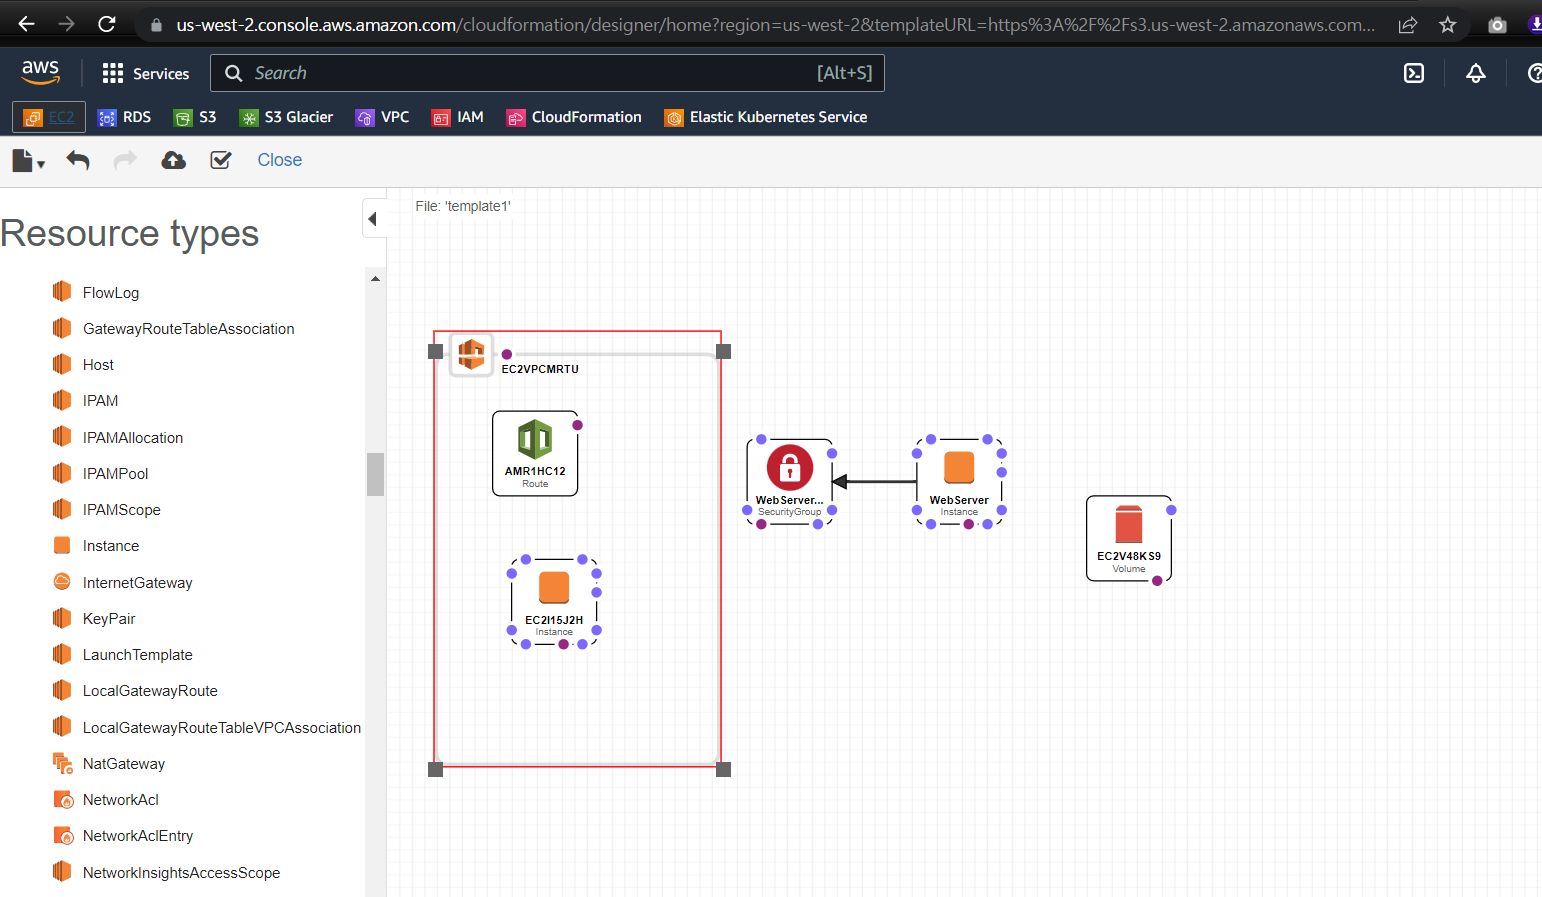The width and height of the screenshot is (1542, 897).
Task: Select Instance resource type in list
Action: point(111,546)
